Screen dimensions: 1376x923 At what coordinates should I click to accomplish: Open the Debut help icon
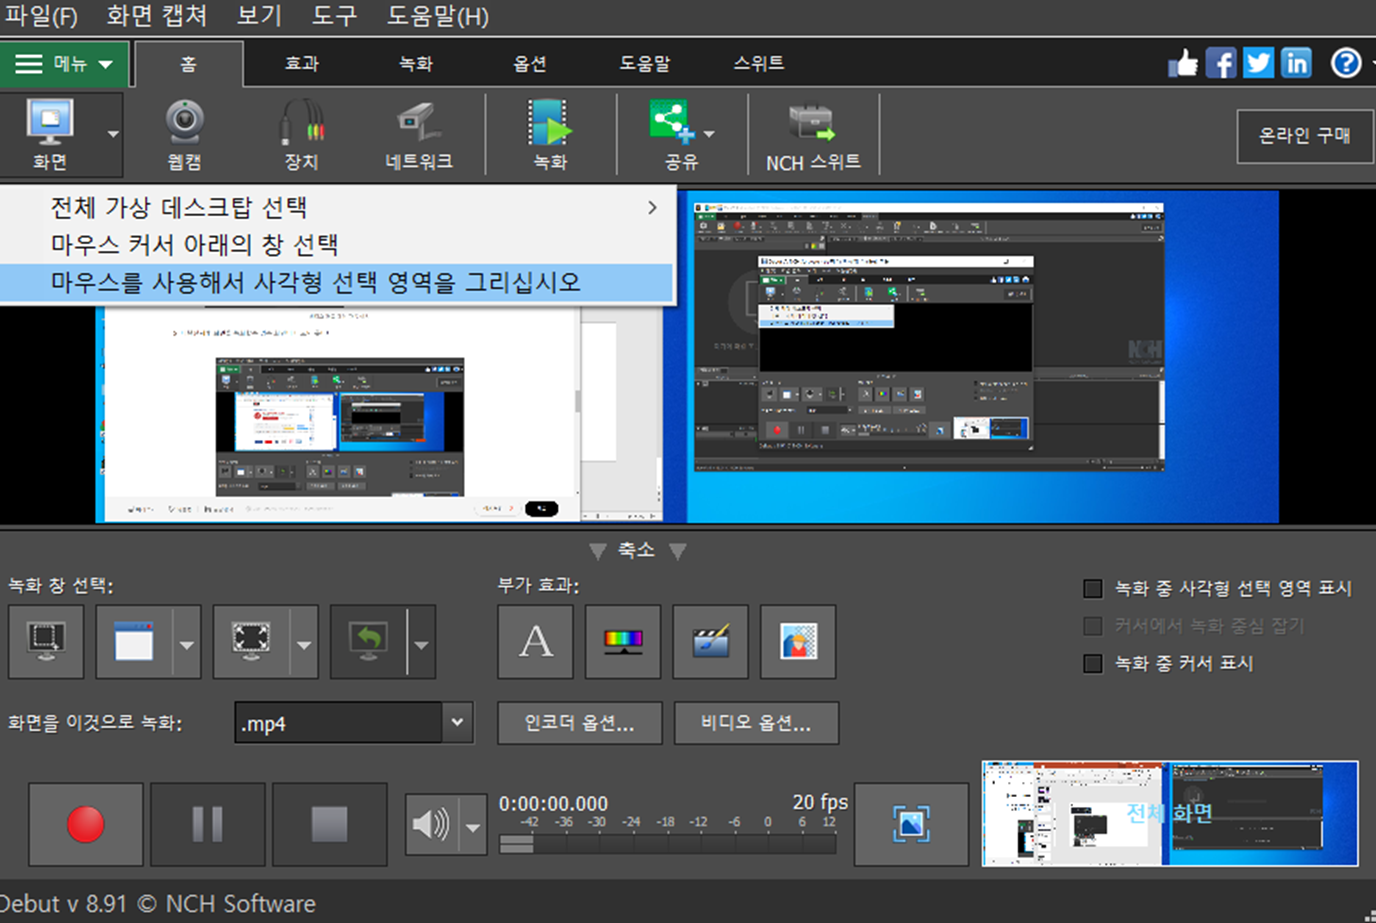(1346, 62)
